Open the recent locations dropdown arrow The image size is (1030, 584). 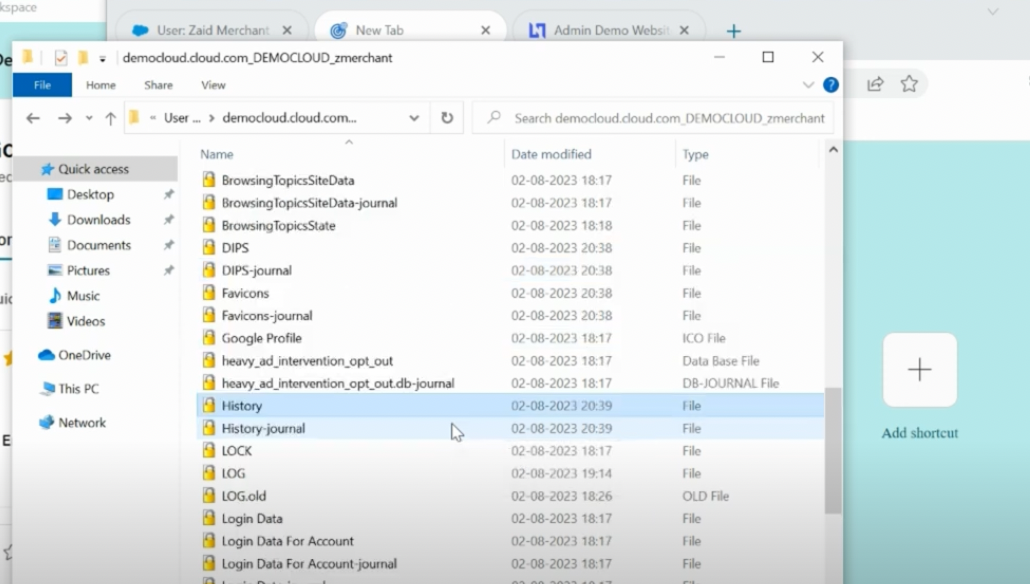(x=88, y=118)
